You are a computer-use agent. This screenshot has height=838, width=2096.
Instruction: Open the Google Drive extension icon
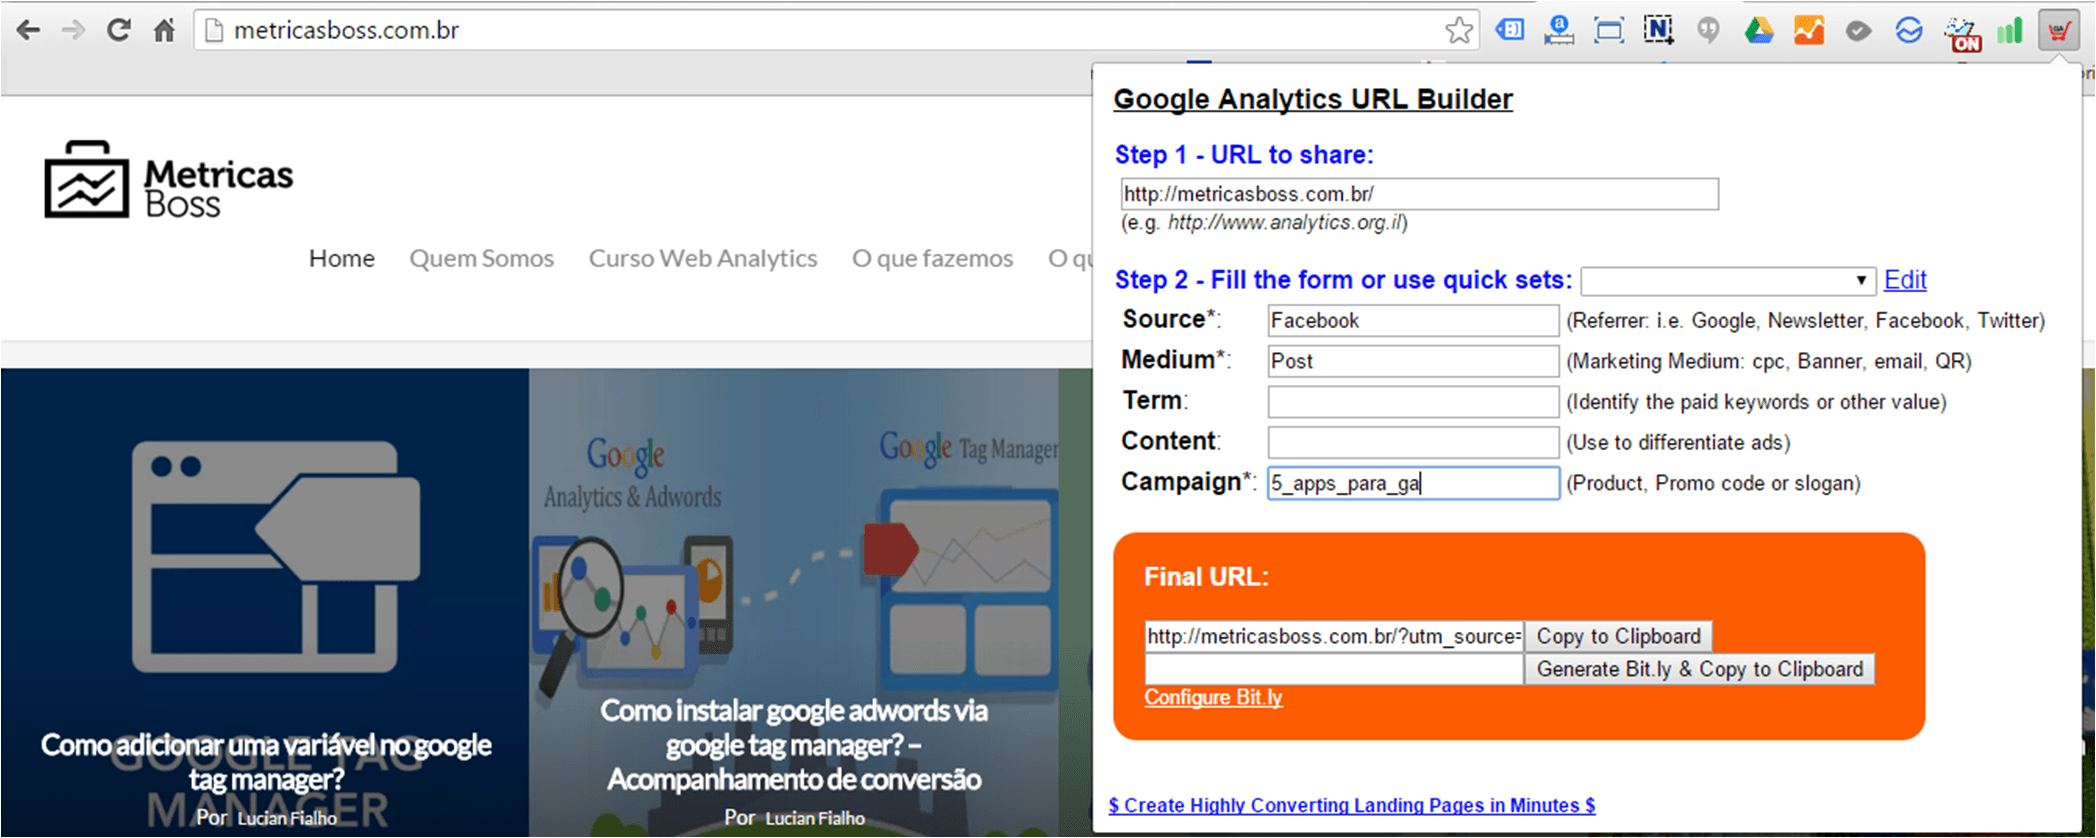tap(1757, 29)
